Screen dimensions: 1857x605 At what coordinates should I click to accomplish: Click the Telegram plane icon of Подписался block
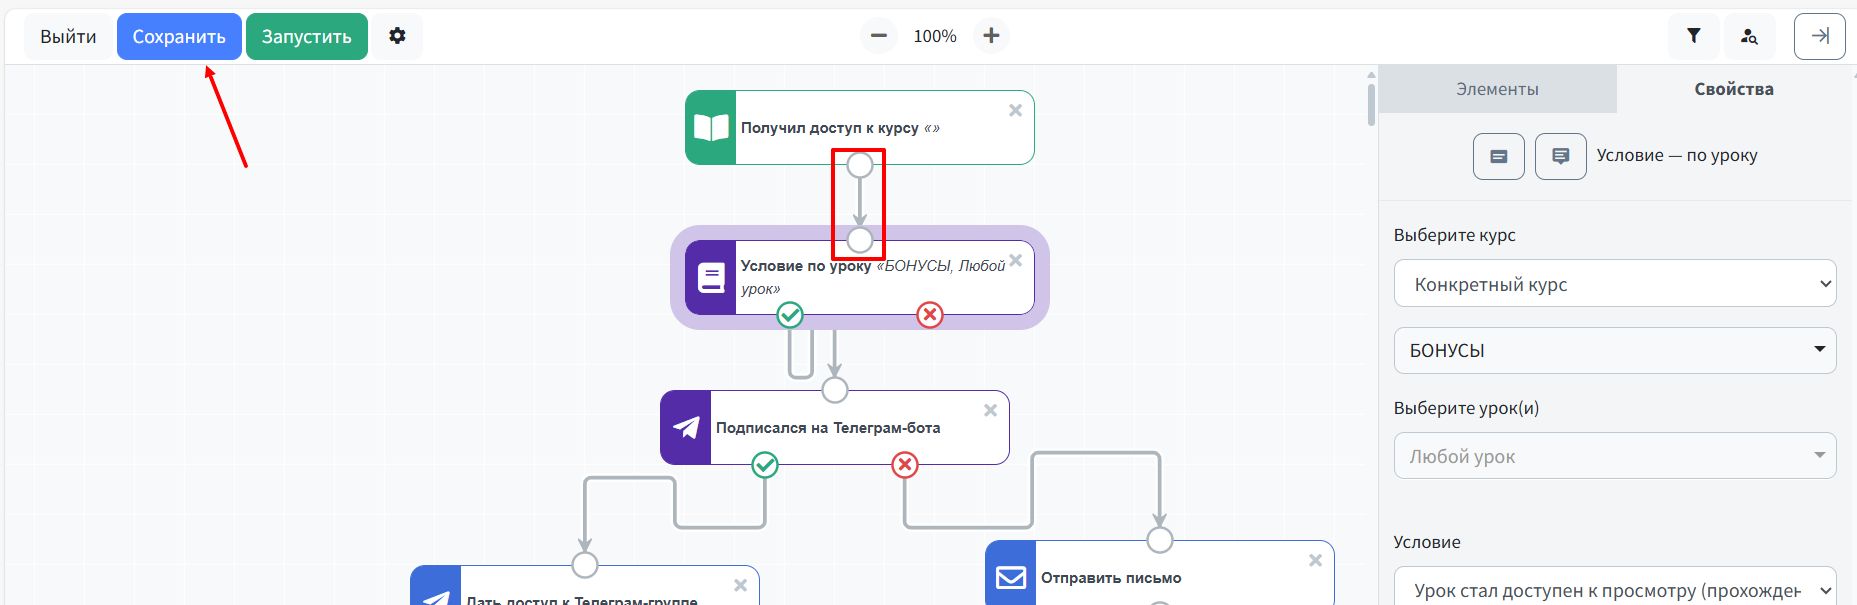click(686, 428)
